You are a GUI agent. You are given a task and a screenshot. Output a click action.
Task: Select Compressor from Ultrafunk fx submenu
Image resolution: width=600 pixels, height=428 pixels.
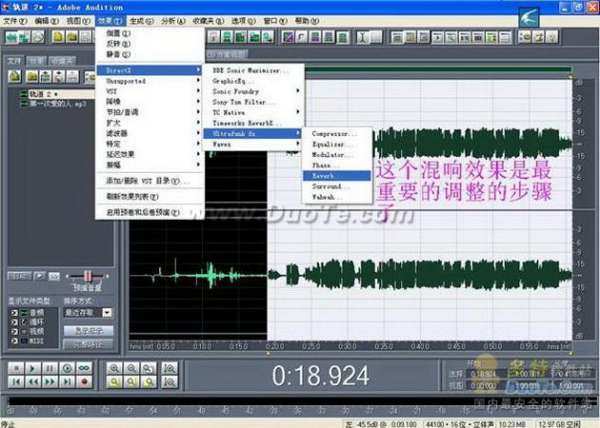337,133
